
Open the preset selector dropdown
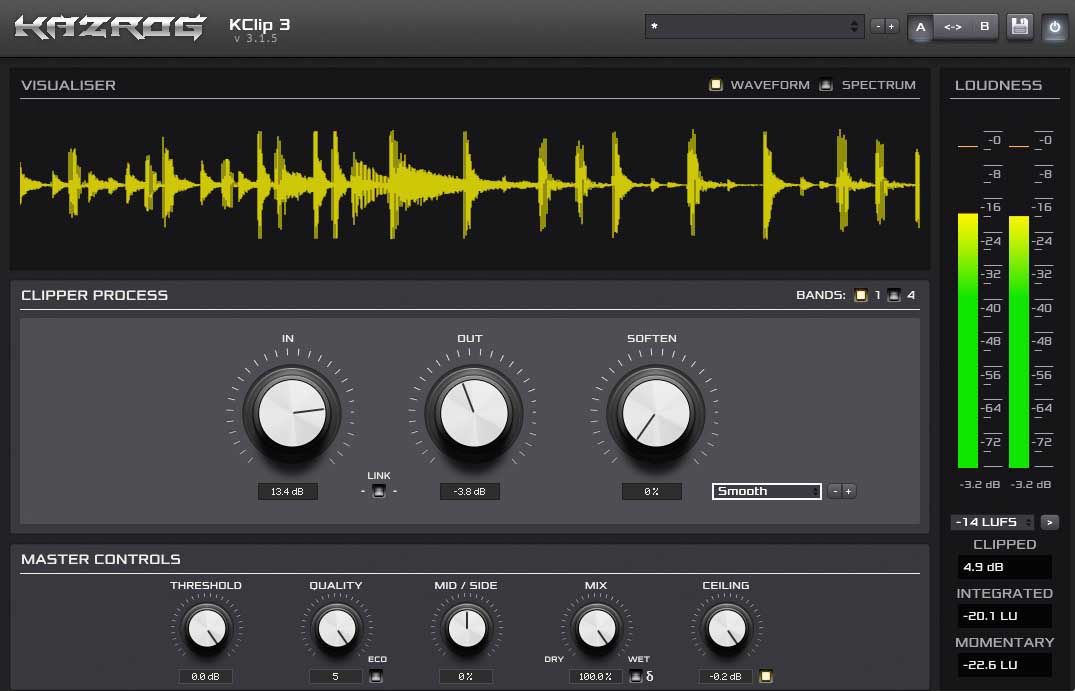[754, 27]
